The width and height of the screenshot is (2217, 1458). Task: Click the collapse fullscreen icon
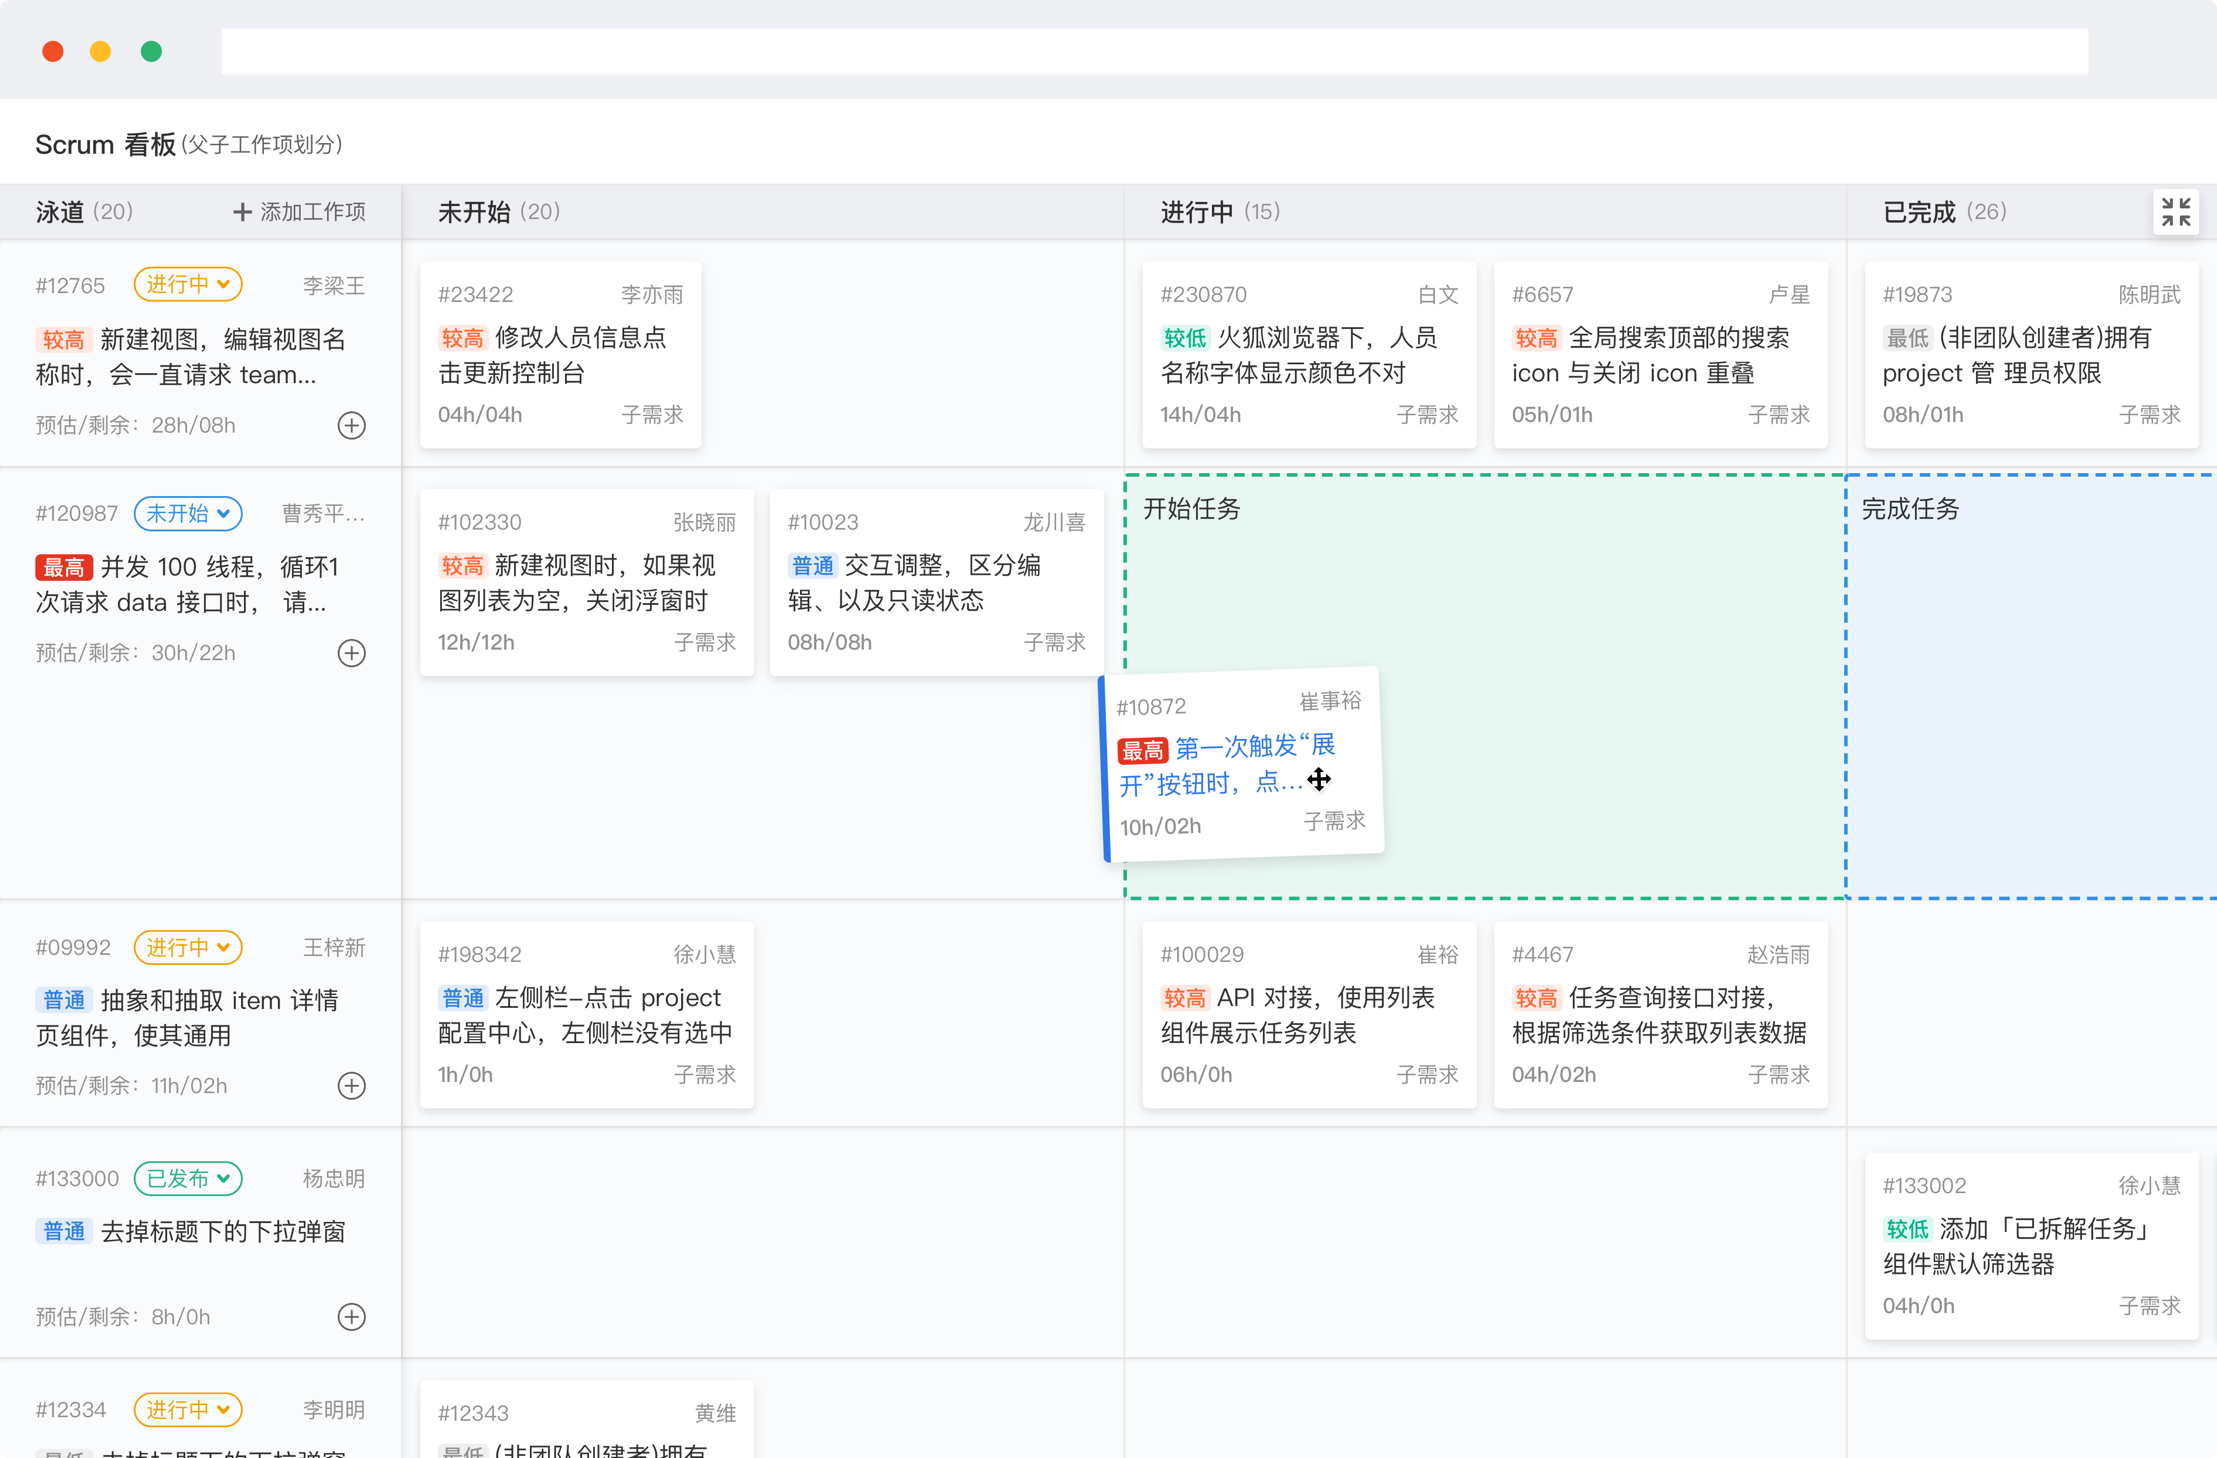(2175, 212)
